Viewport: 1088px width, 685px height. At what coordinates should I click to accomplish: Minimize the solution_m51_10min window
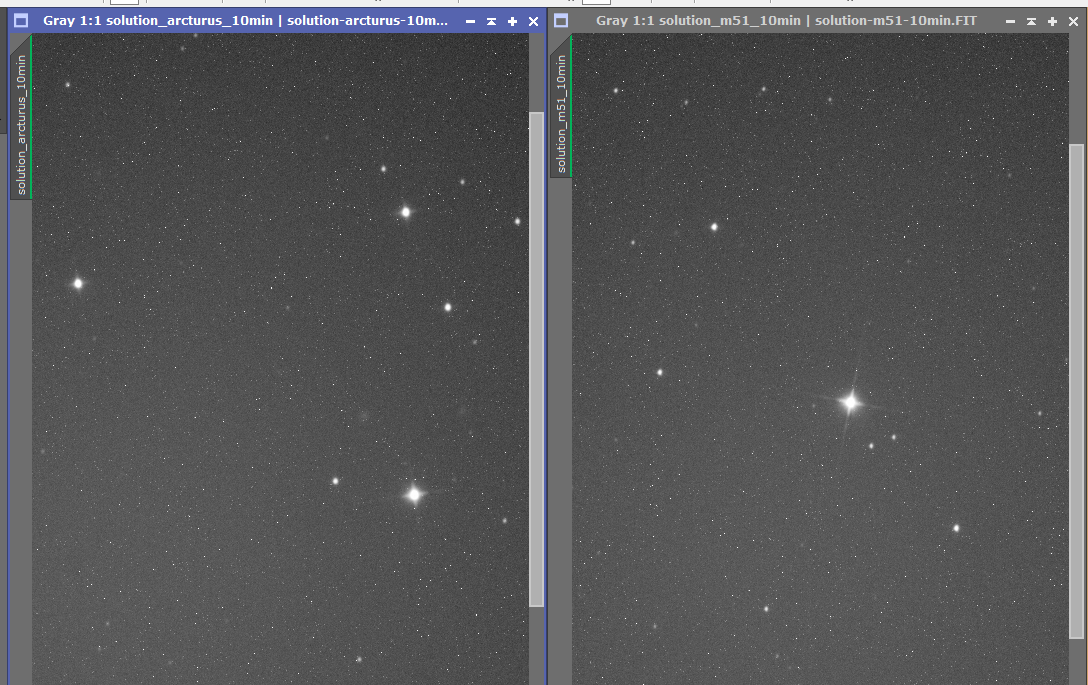[1010, 21]
